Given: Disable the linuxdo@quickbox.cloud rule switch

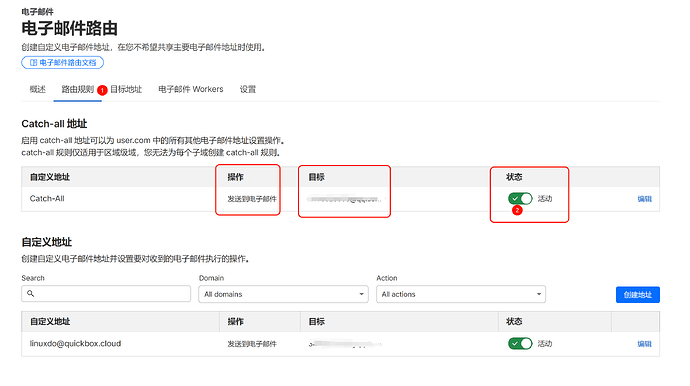Looking at the screenshot, I should tap(520, 343).
